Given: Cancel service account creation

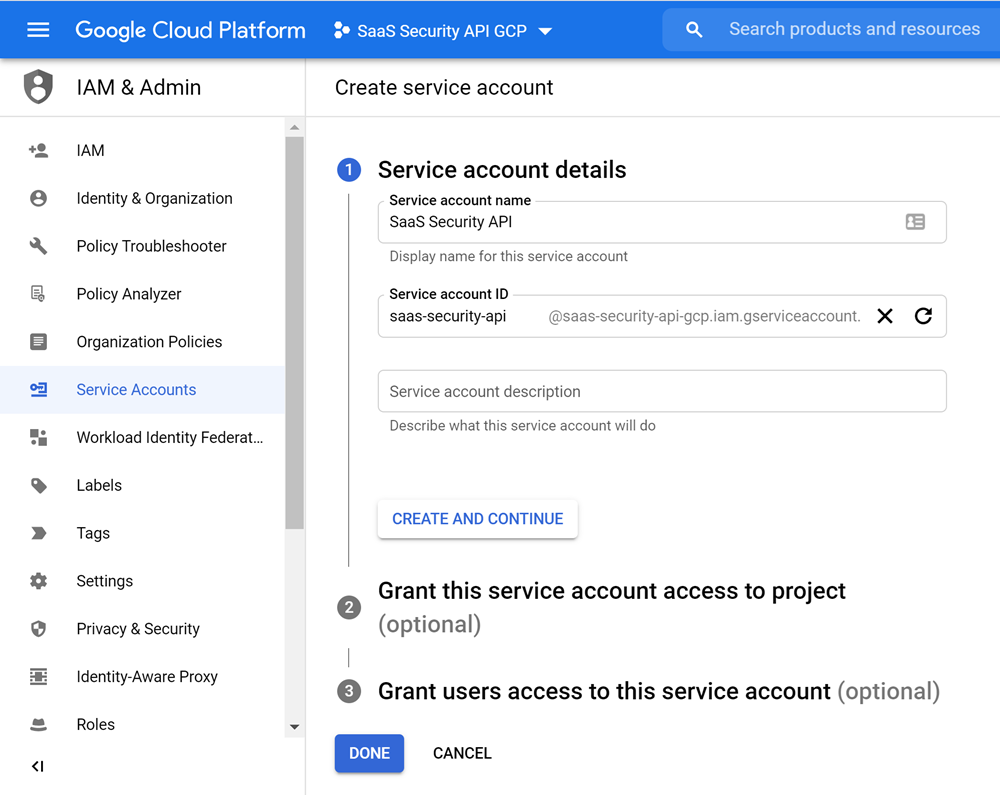Looking at the screenshot, I should click(x=462, y=753).
